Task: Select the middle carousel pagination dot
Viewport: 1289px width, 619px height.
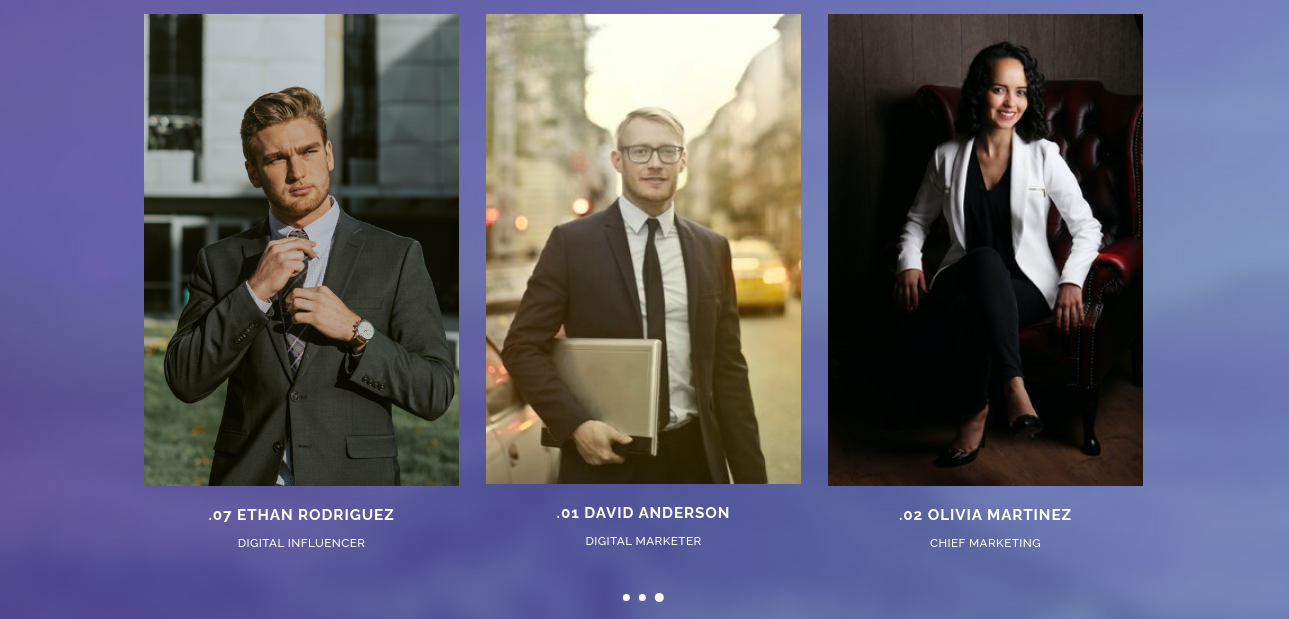Action: point(642,597)
